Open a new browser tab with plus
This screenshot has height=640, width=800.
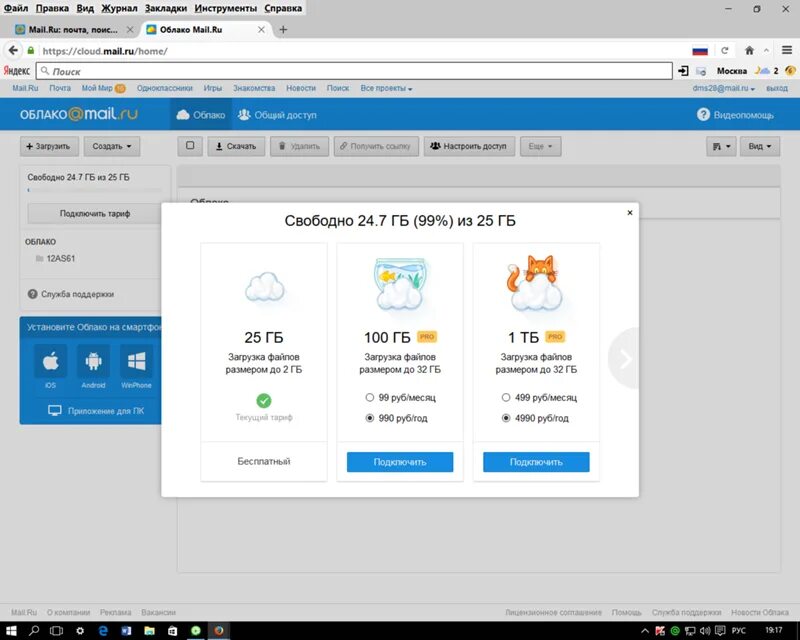click(x=283, y=30)
